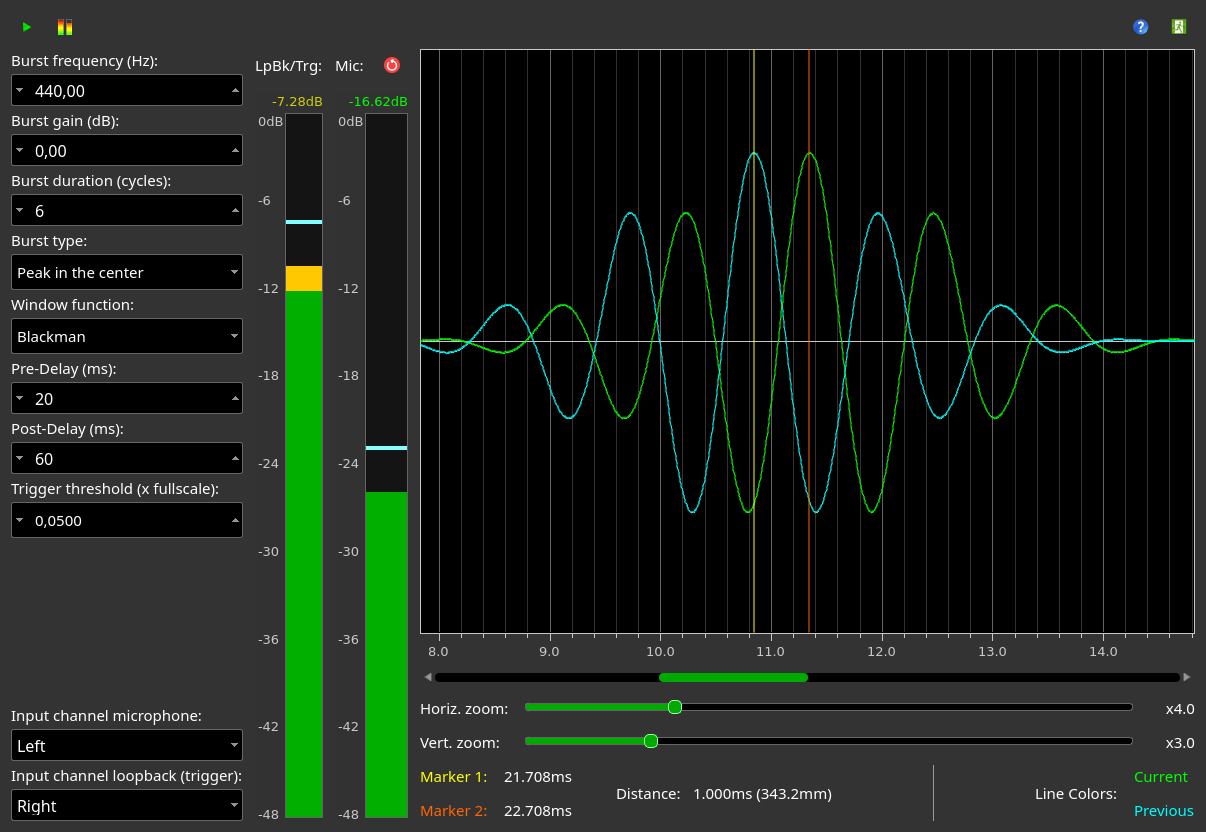
Task: Start measurement with the green play icon
Action: point(27,27)
